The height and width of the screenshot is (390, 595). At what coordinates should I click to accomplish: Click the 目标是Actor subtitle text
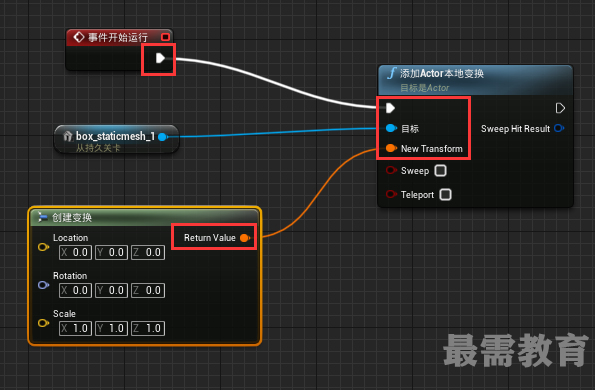[425, 88]
